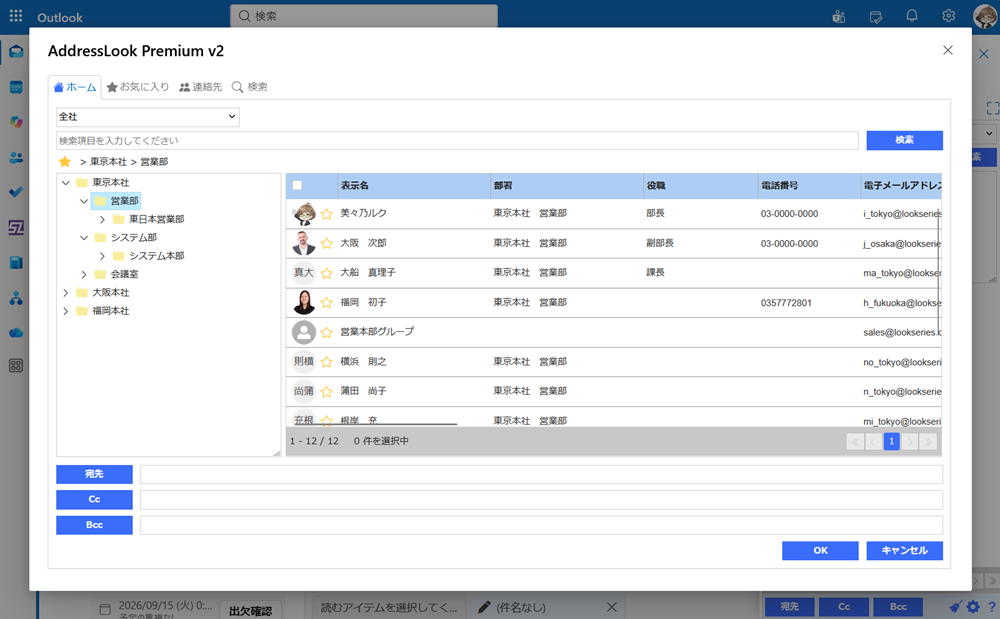
Task: Favorite 営業本部グループ with the star
Action: [x=327, y=332]
